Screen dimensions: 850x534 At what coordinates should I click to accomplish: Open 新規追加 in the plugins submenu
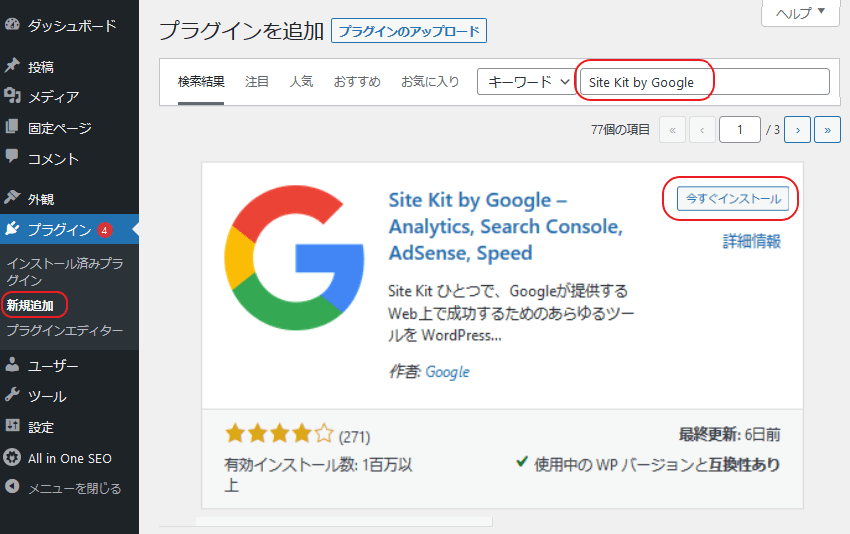[x=30, y=305]
